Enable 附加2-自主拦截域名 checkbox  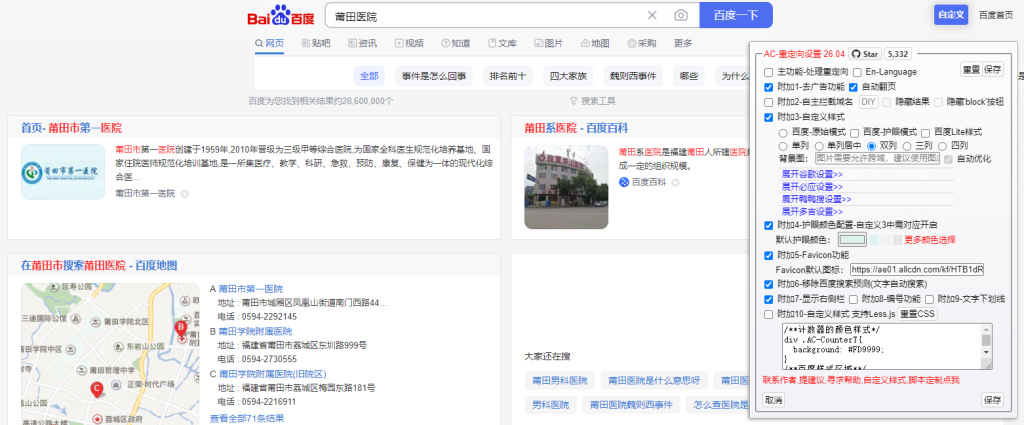[x=769, y=102]
